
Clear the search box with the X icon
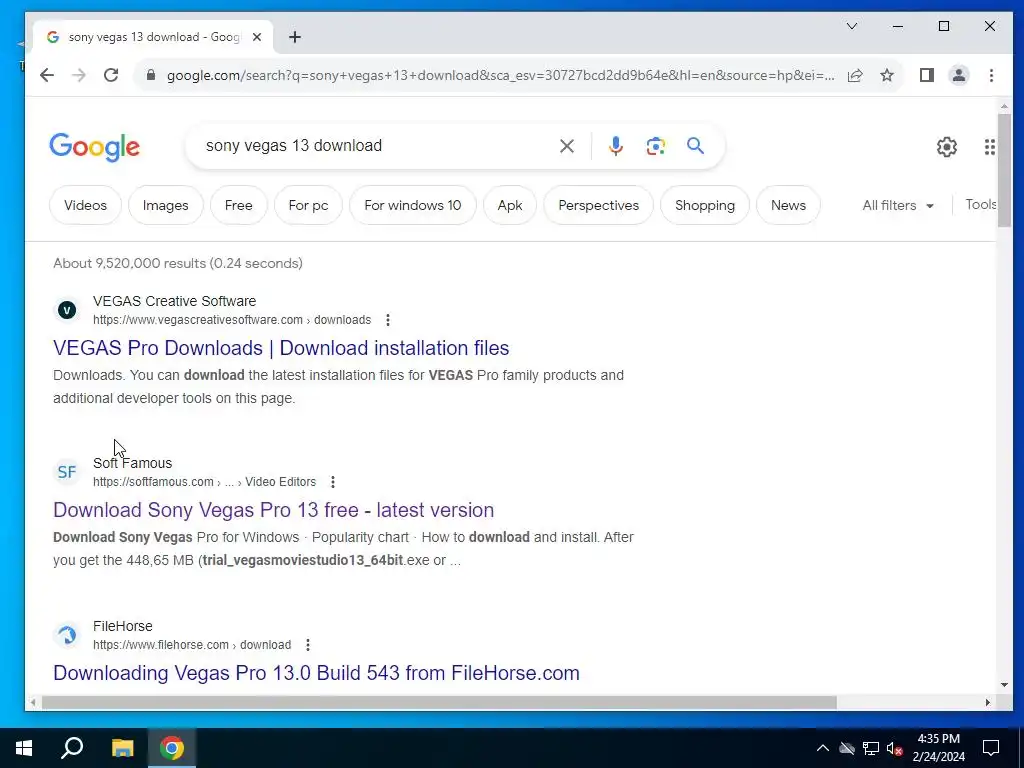[x=567, y=146]
